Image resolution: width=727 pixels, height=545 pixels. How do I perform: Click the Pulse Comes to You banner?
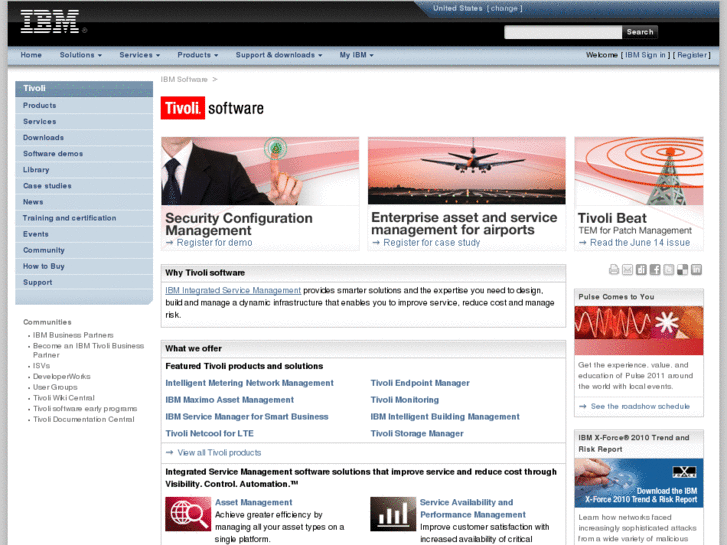[x=639, y=331]
